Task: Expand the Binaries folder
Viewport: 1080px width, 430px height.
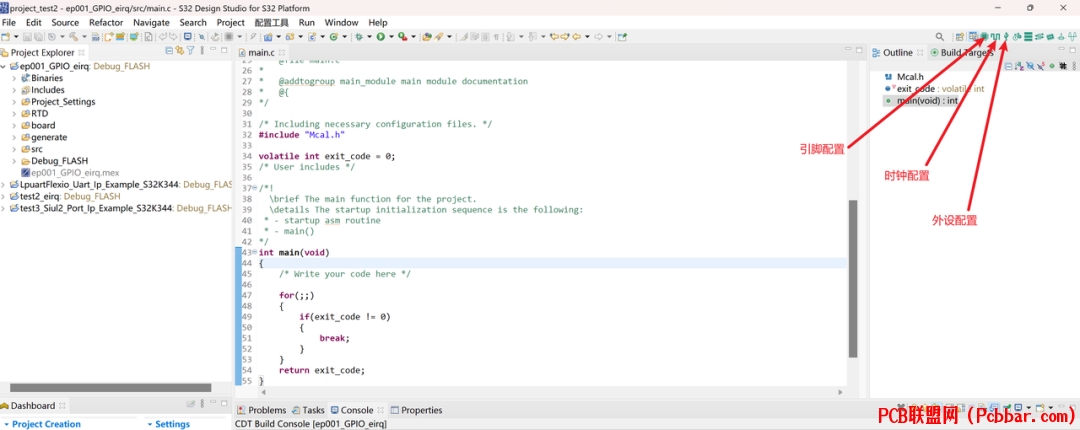Action: [x=14, y=78]
